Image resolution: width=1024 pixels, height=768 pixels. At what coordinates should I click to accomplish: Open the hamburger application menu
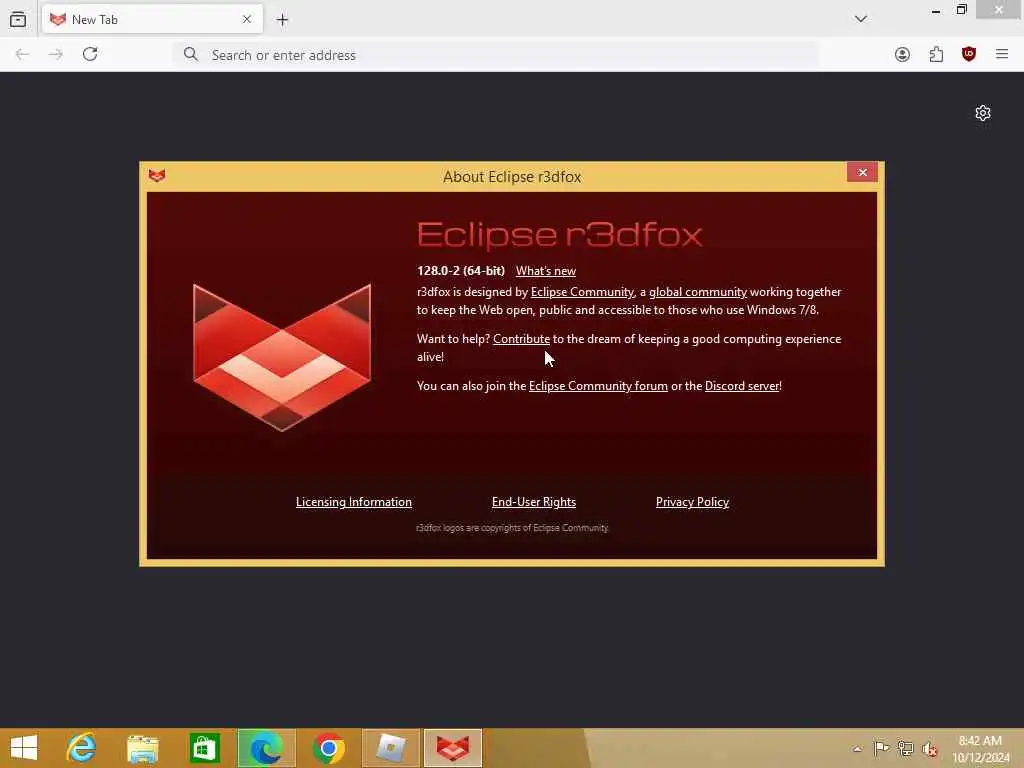[1002, 54]
